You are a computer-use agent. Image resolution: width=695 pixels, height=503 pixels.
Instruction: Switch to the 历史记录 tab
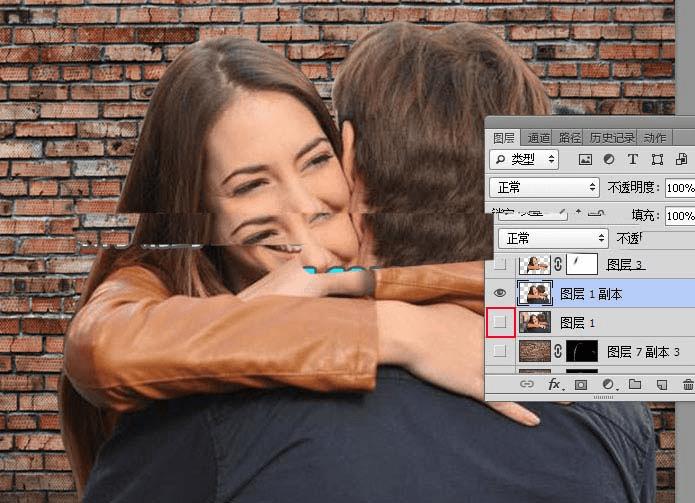pos(612,138)
